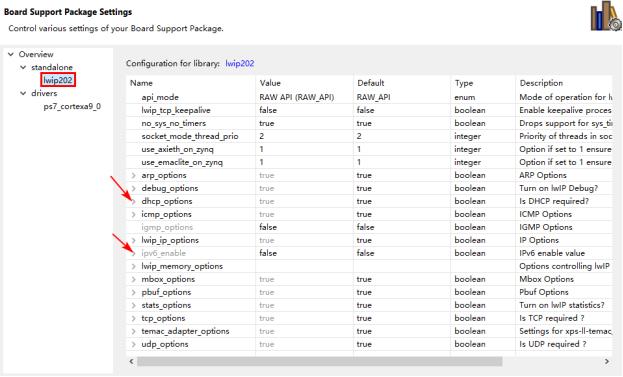
Task: Collapse the Overview tree node
Action: click(11, 54)
